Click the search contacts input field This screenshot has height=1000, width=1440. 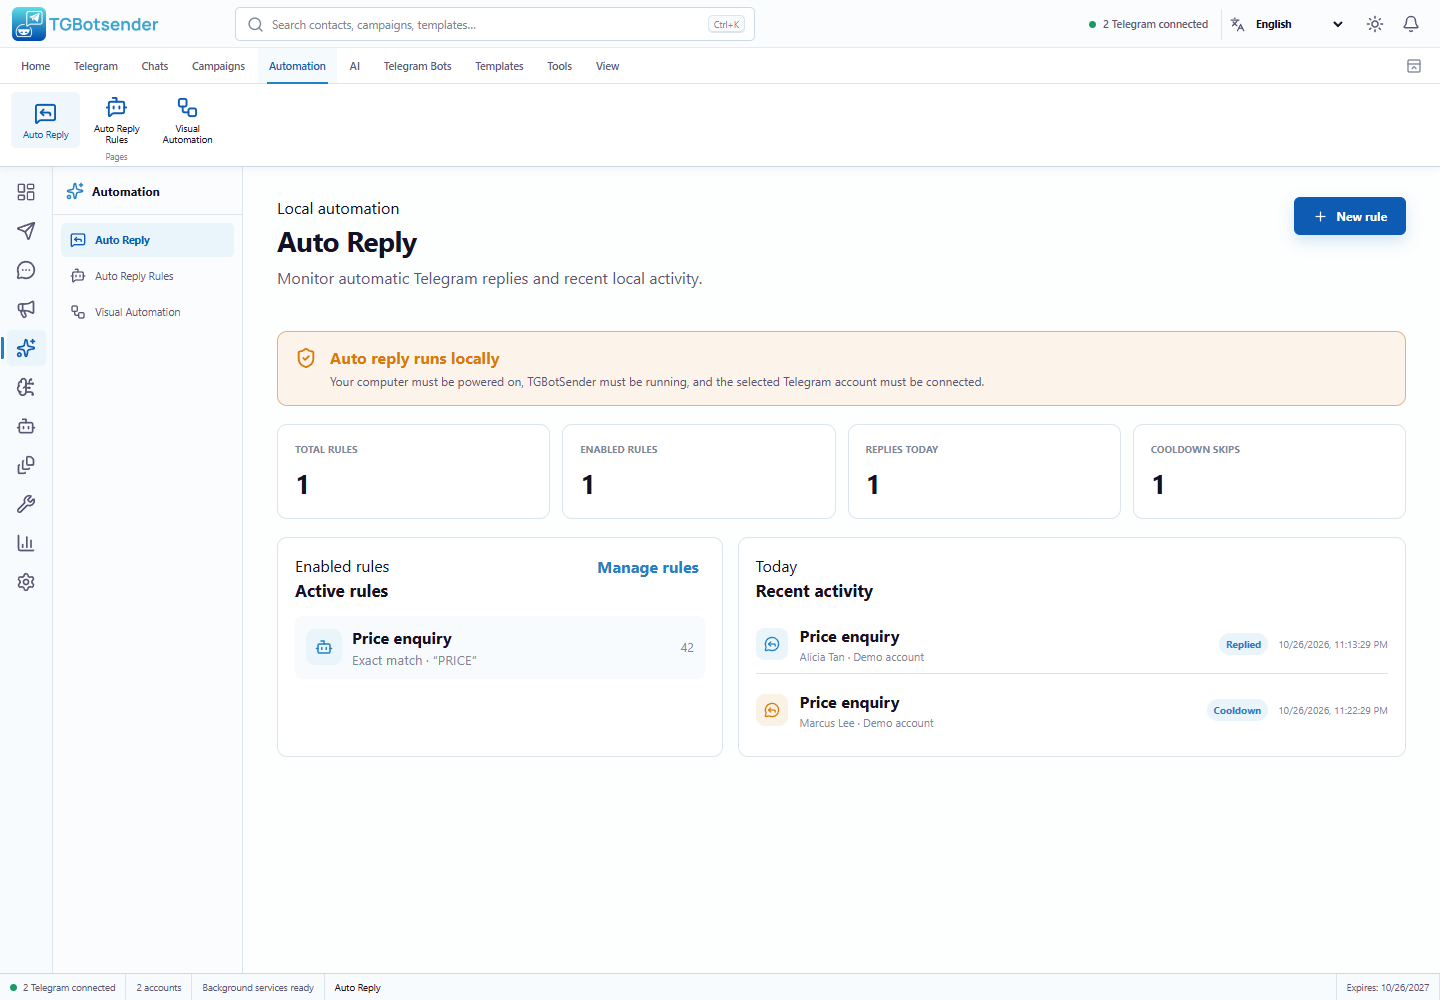pyautogui.click(x=495, y=24)
